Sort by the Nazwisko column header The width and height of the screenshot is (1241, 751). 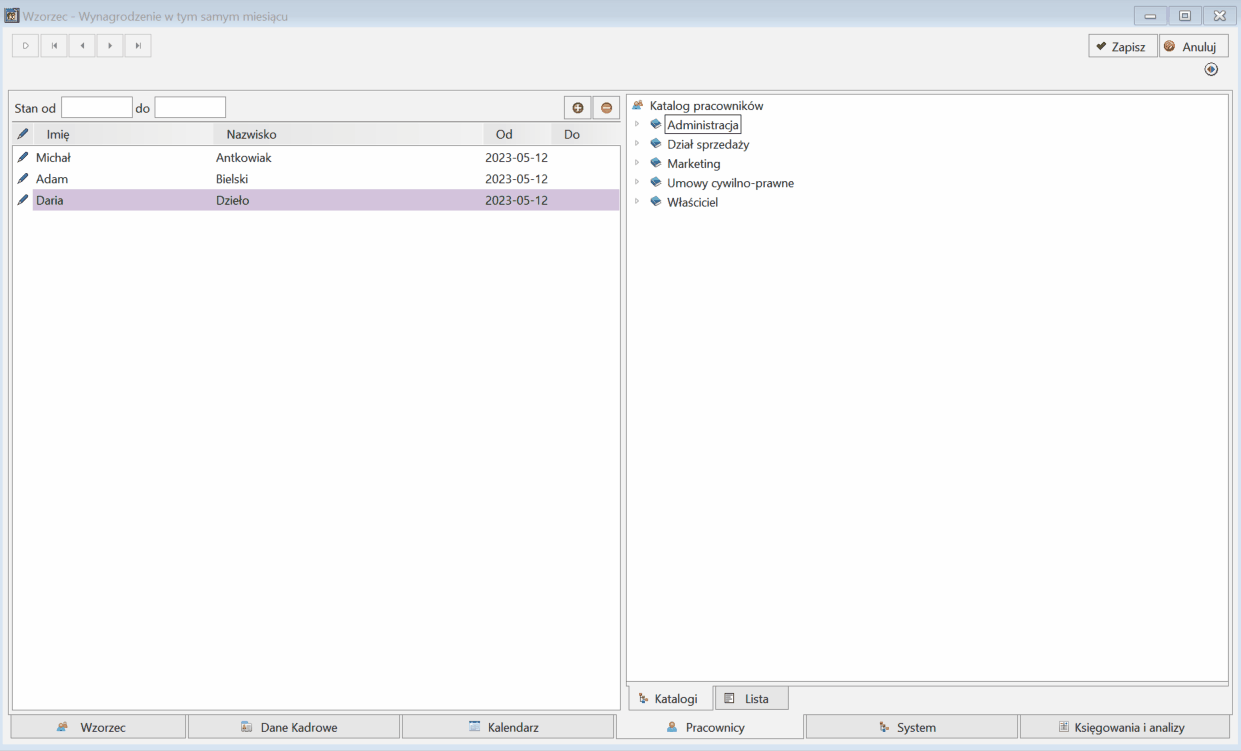(x=348, y=134)
